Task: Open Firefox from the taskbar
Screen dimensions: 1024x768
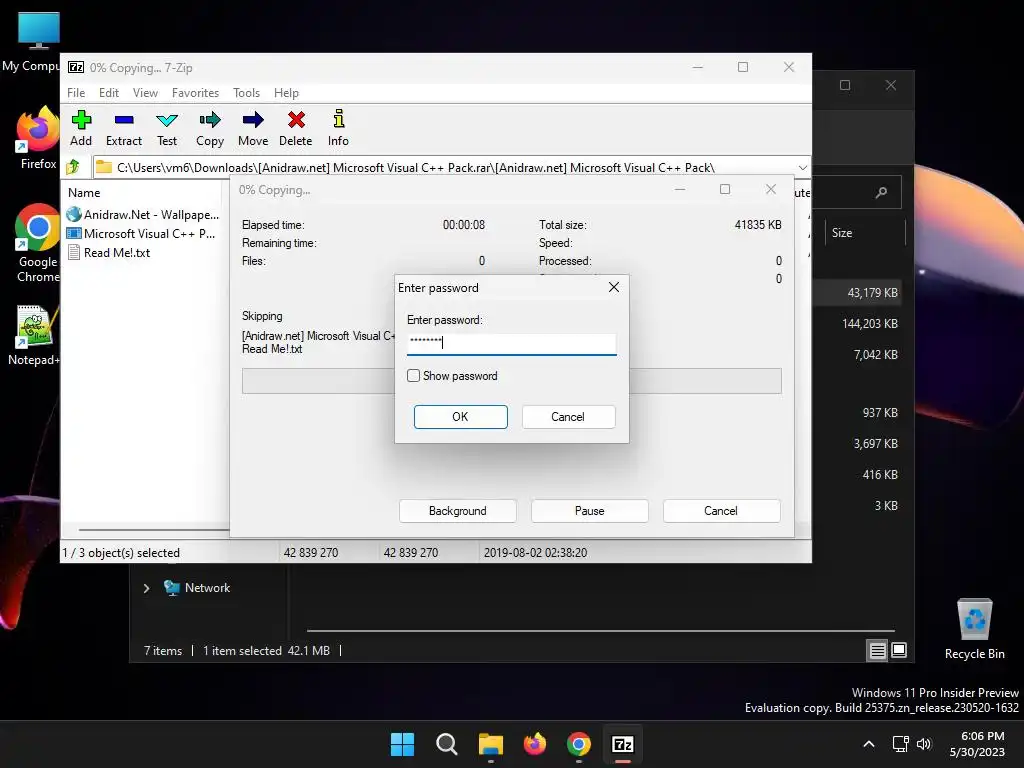Action: tap(535, 744)
